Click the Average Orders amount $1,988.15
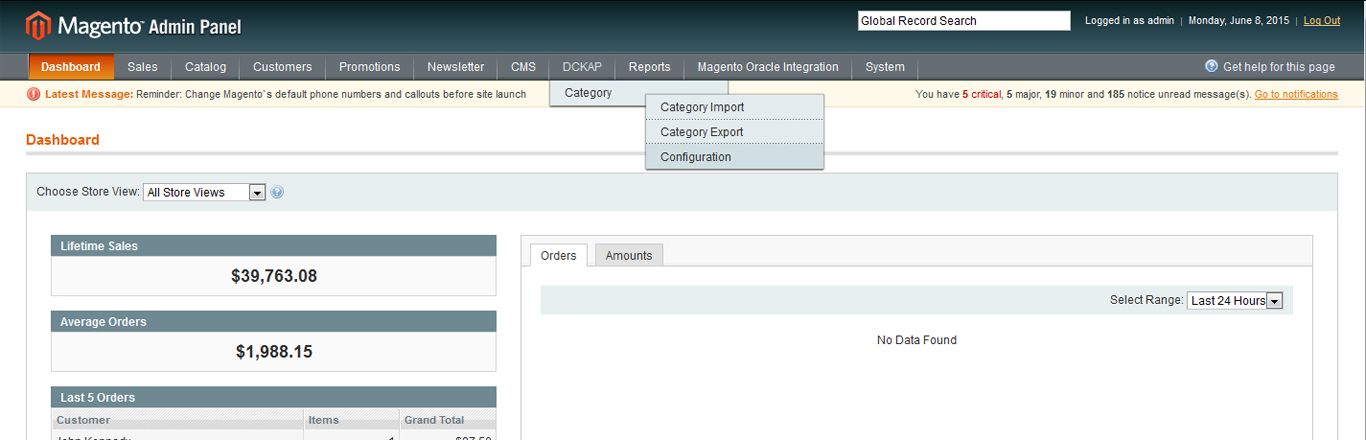 coord(274,352)
